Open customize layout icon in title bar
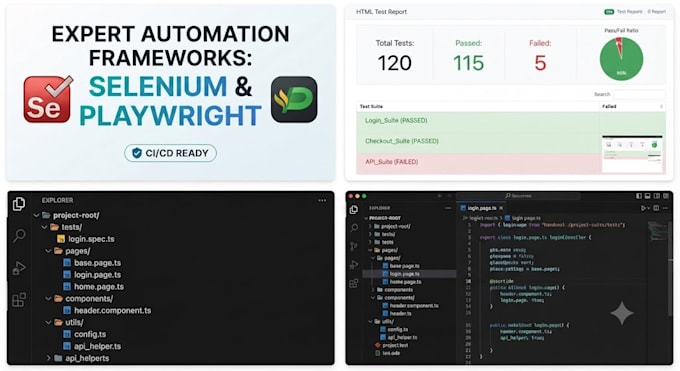Screen dimensions: 680x371 point(666,196)
